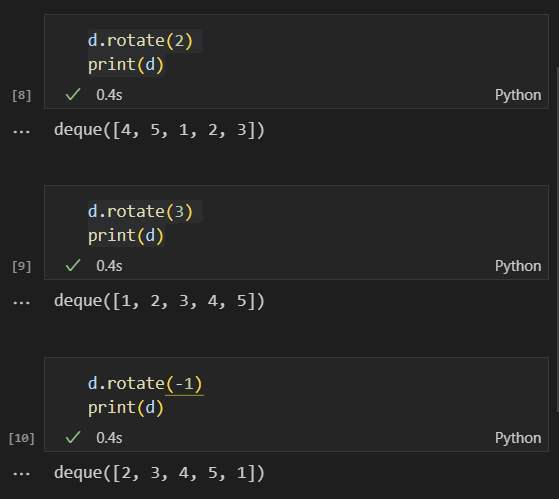Image resolution: width=559 pixels, height=499 pixels.
Task: Click the d.rotate(3) code line
Action: (x=140, y=212)
